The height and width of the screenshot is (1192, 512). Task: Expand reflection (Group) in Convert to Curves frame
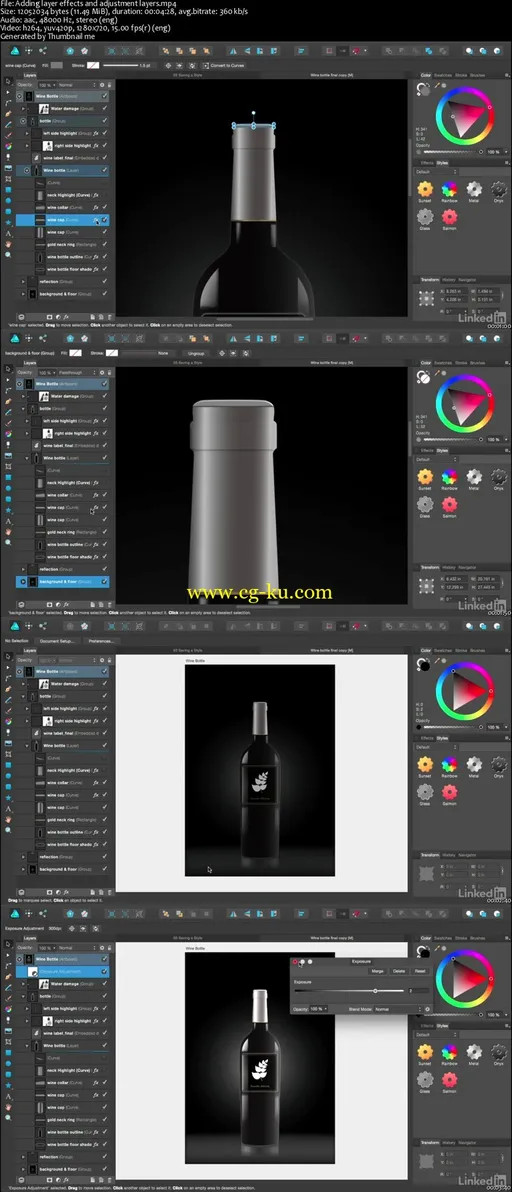[23, 281]
